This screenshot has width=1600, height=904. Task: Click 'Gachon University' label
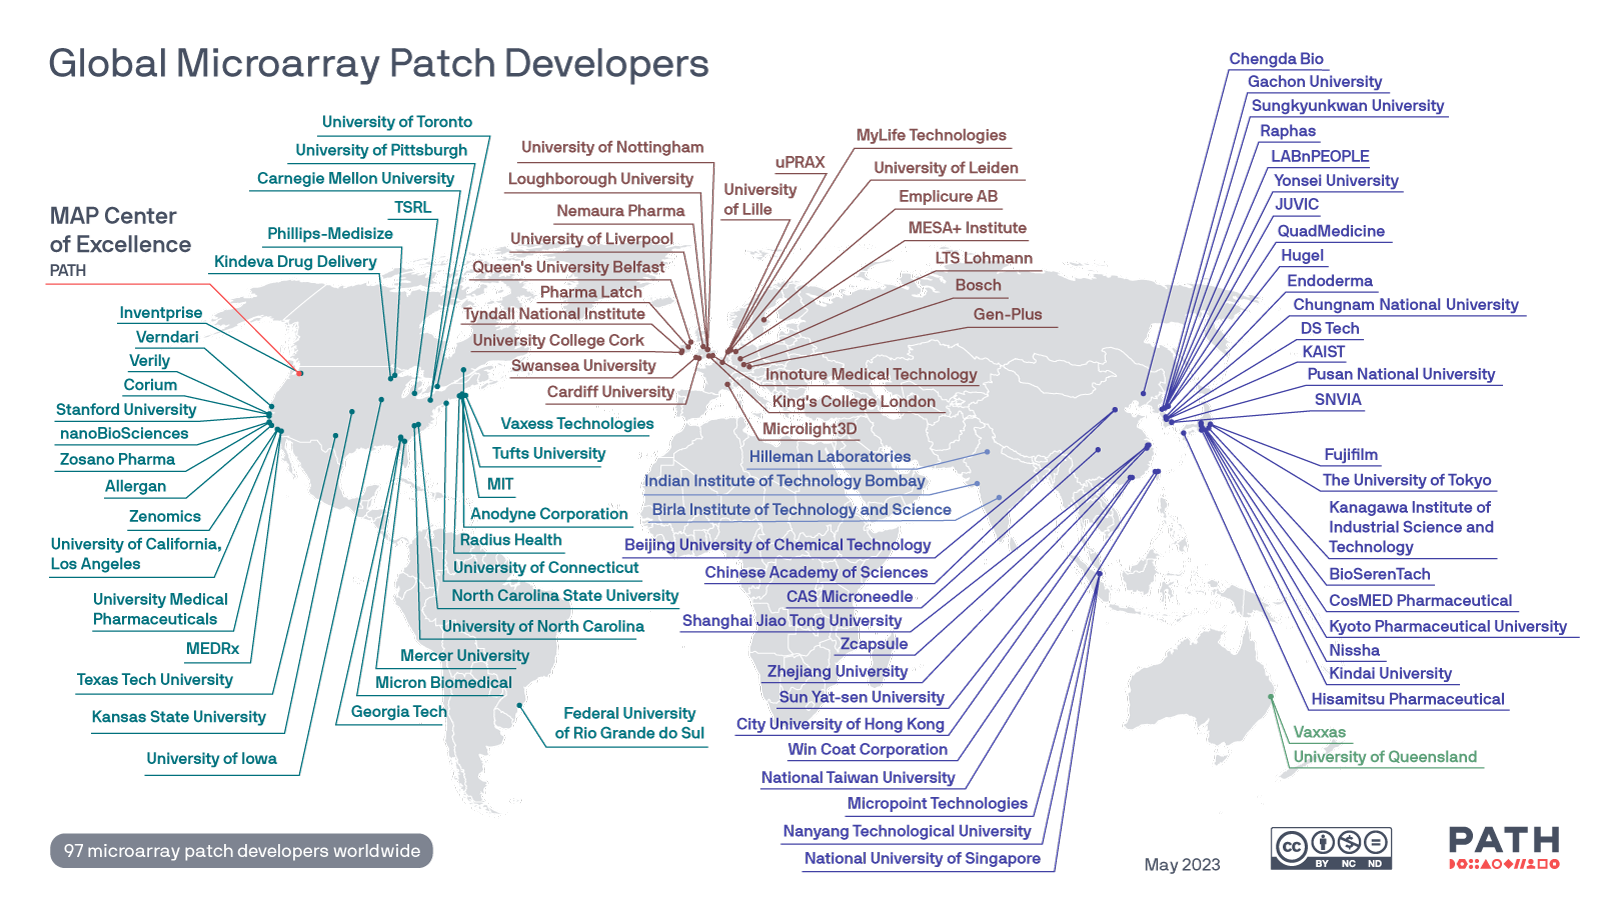click(1315, 82)
